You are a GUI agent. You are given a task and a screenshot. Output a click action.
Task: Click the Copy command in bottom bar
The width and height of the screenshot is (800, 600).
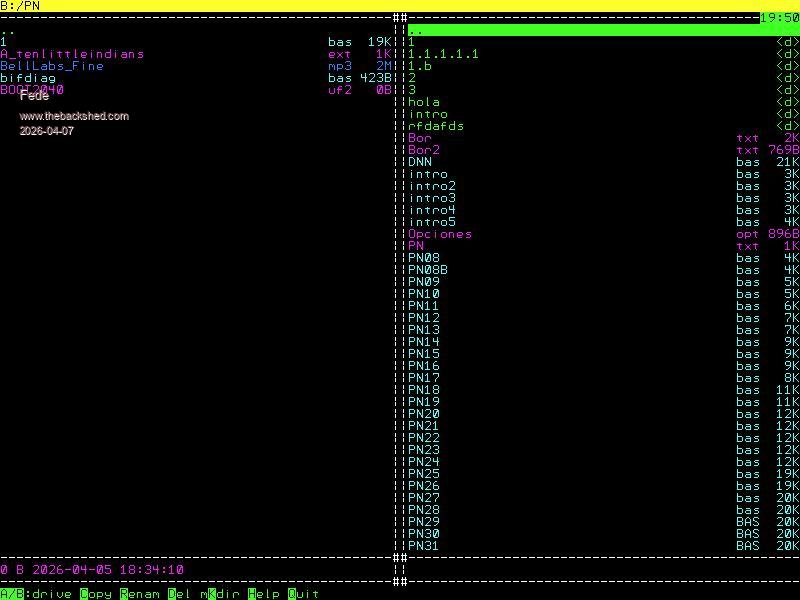point(96,594)
